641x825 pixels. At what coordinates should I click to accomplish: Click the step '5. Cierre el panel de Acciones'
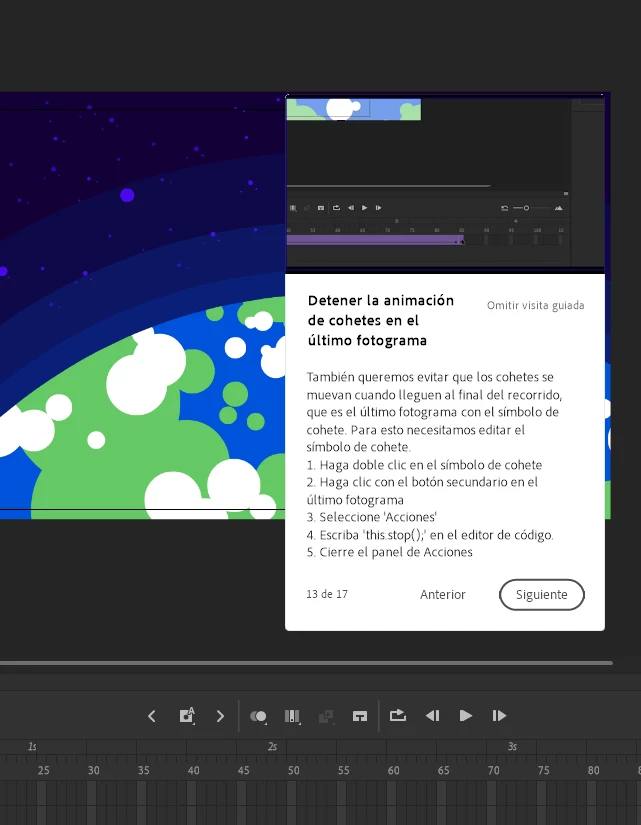(x=389, y=552)
